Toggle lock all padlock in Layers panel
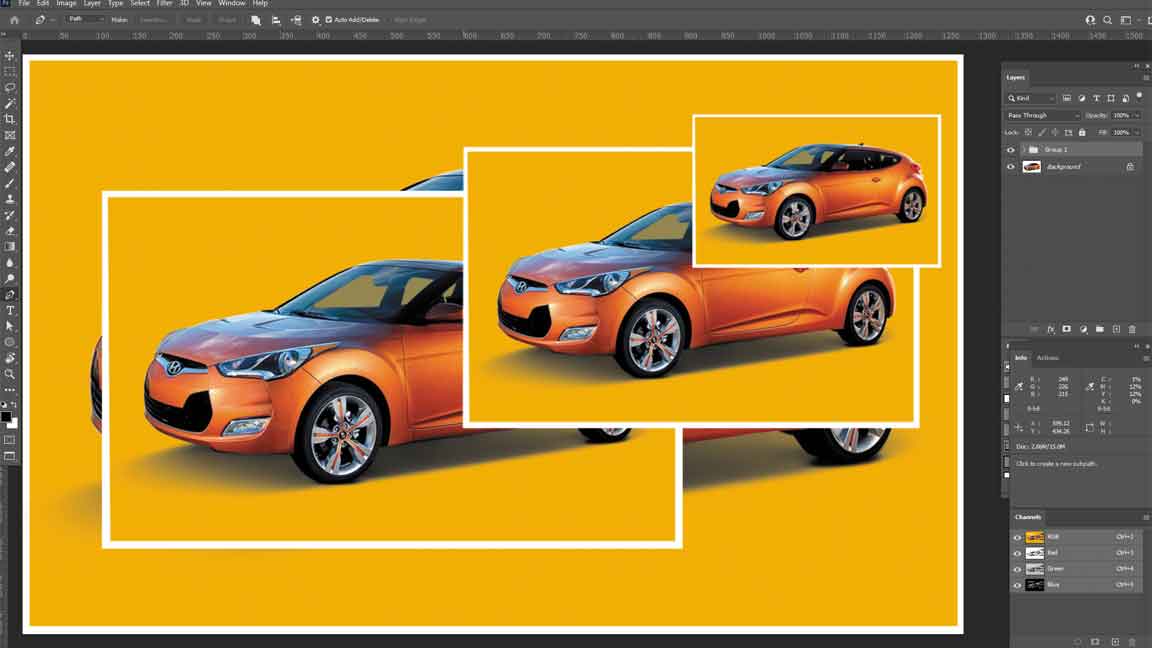The height and width of the screenshot is (648, 1152). coord(1081,132)
